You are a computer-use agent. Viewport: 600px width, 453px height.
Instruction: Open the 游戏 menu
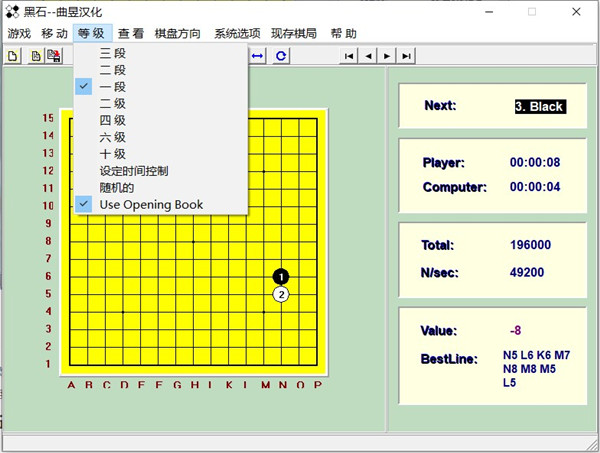(19, 33)
